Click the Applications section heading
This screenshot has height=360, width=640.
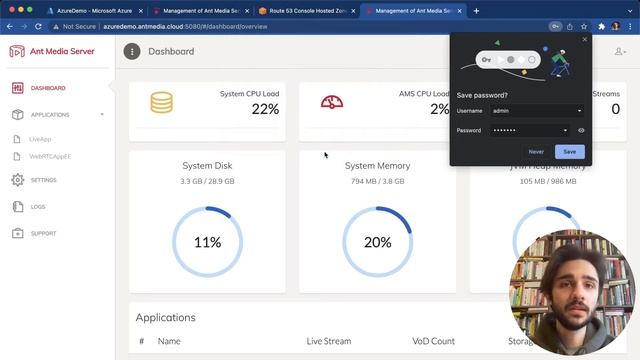[x=165, y=318]
